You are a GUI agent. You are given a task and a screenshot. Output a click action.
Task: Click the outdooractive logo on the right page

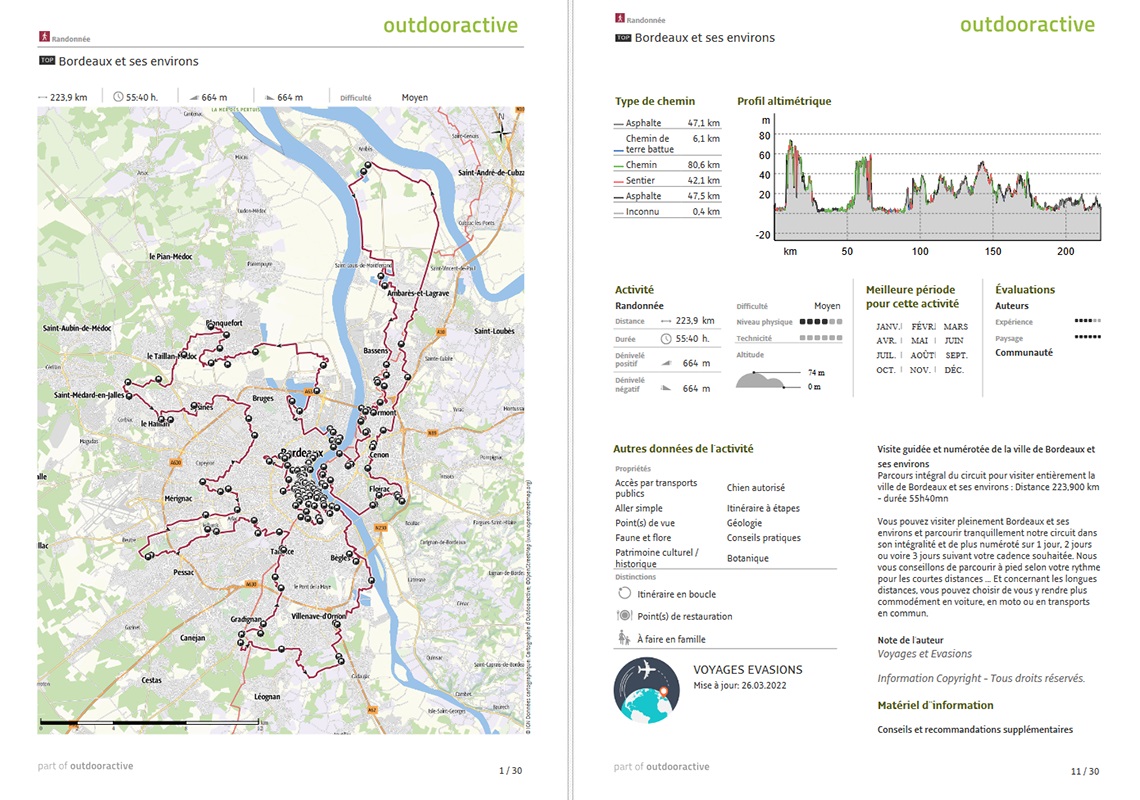(x=1027, y=25)
